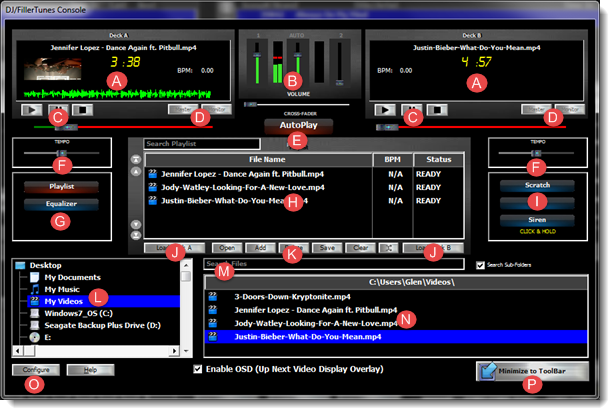The image size is (615, 415).
Task: Click video icon beside Jennifer Lopez playlist entry
Action: 153,174
